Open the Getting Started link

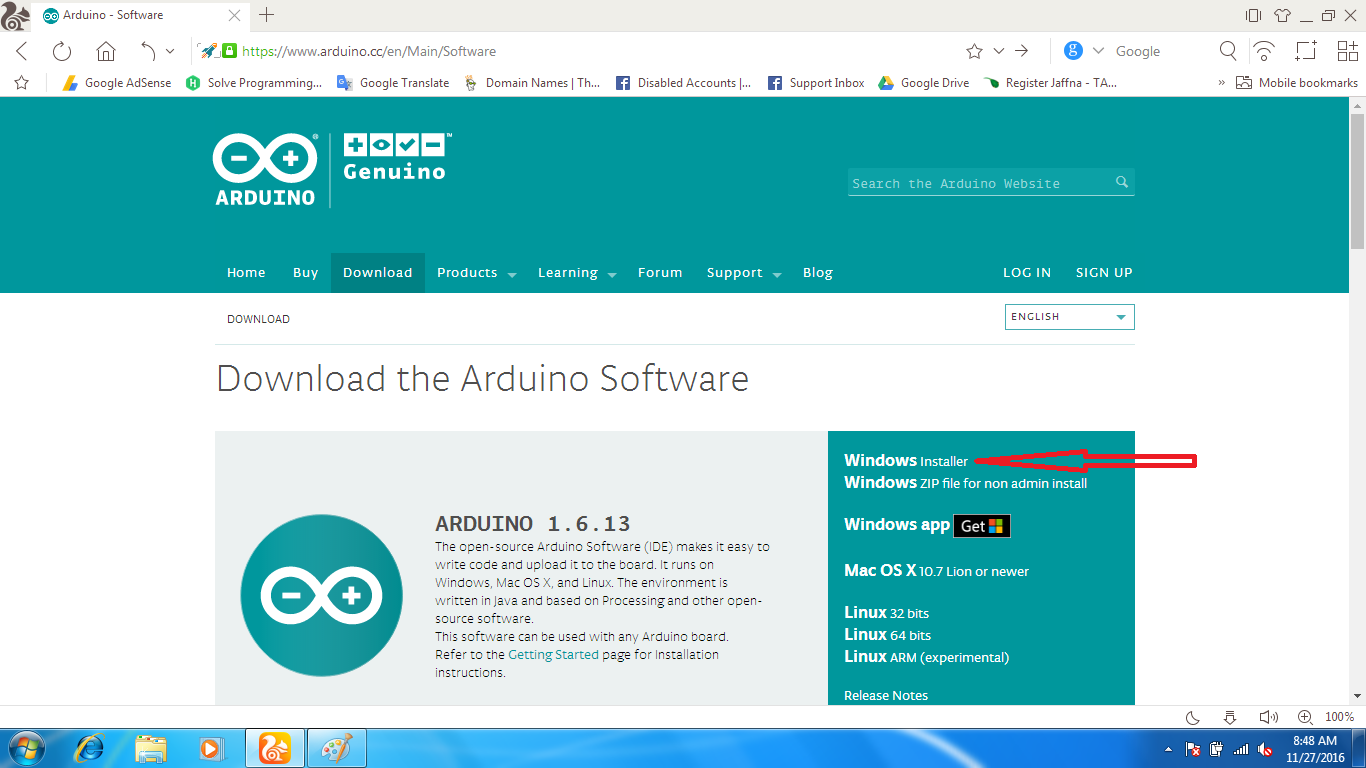[551, 654]
